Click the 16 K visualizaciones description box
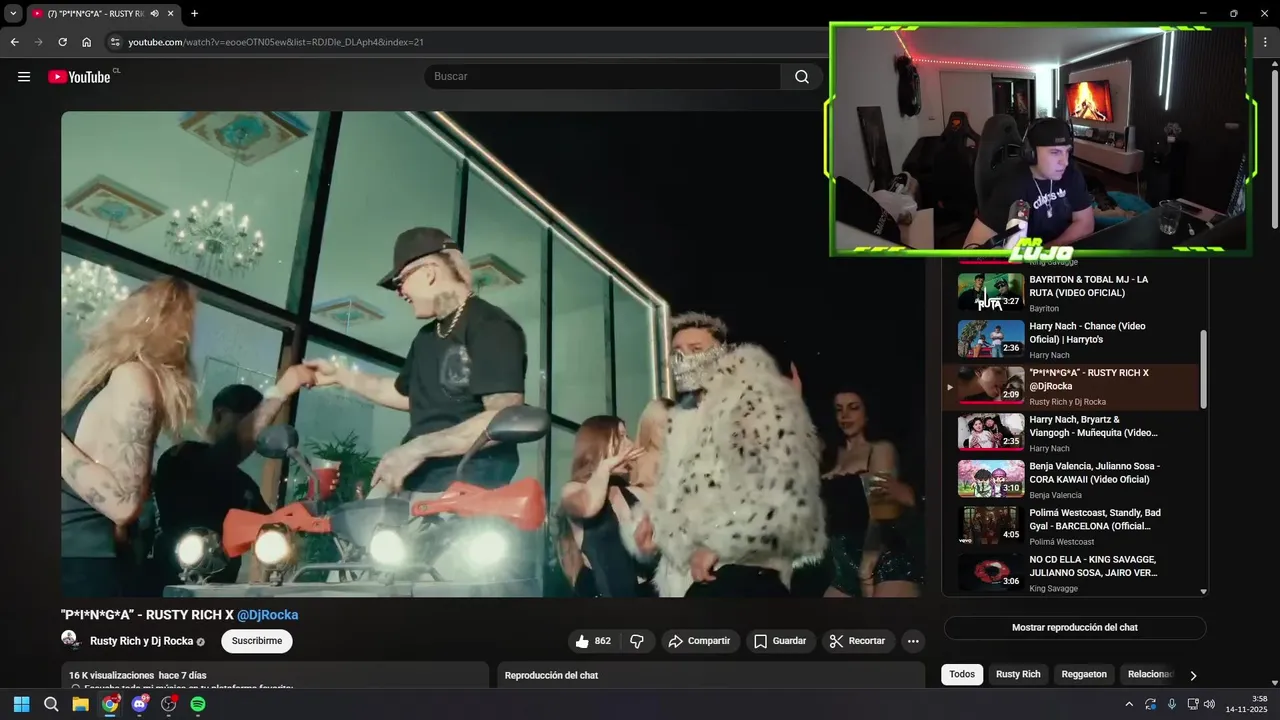 [275, 676]
